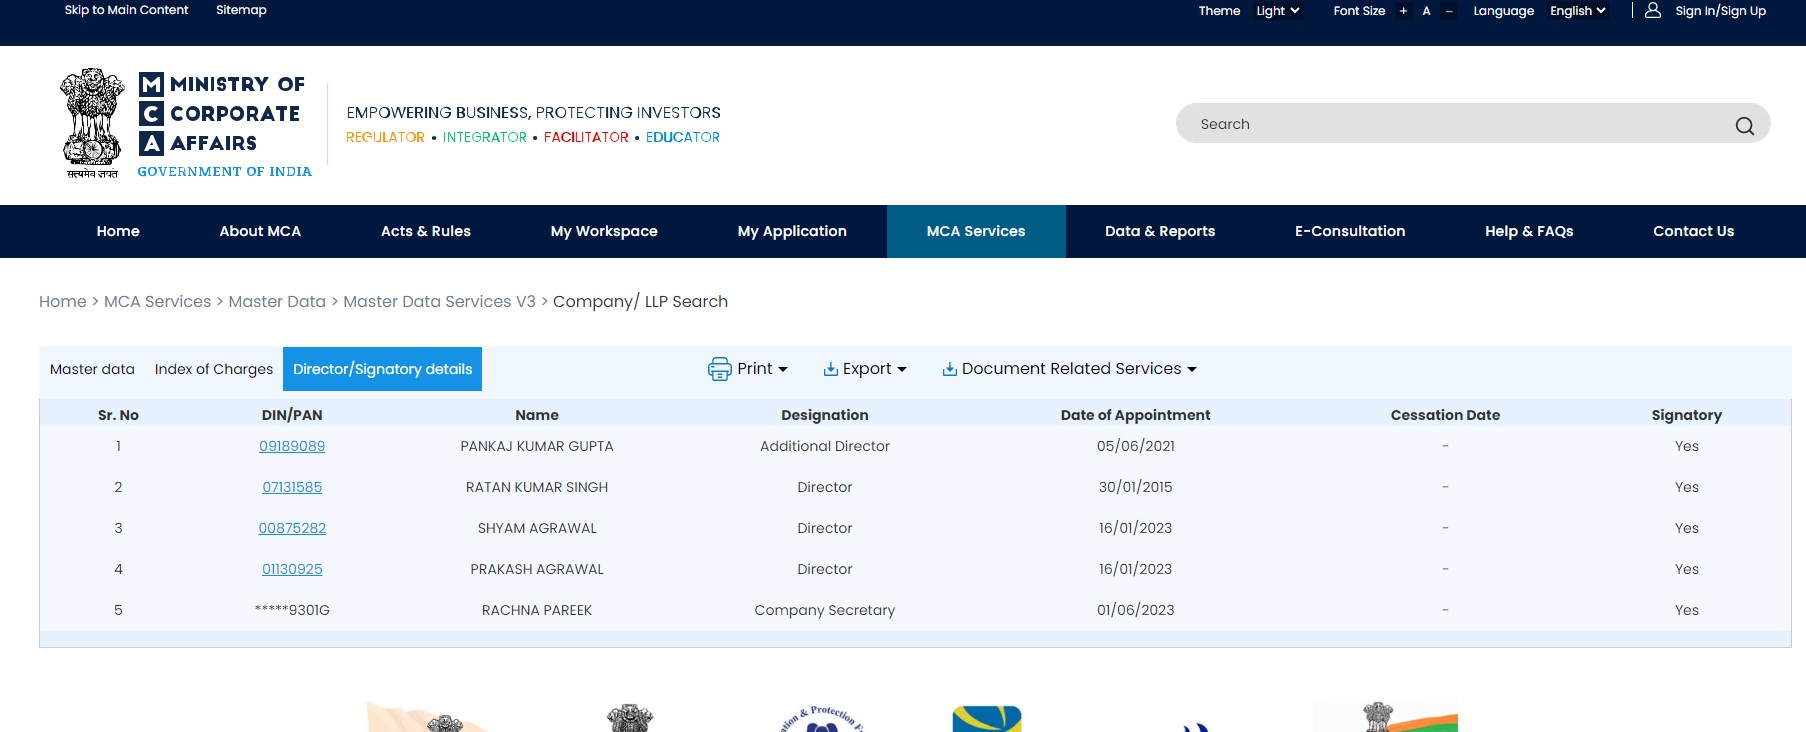This screenshot has width=1806, height=732.
Task: Expand the Document Related Services menu
Action: point(1079,369)
